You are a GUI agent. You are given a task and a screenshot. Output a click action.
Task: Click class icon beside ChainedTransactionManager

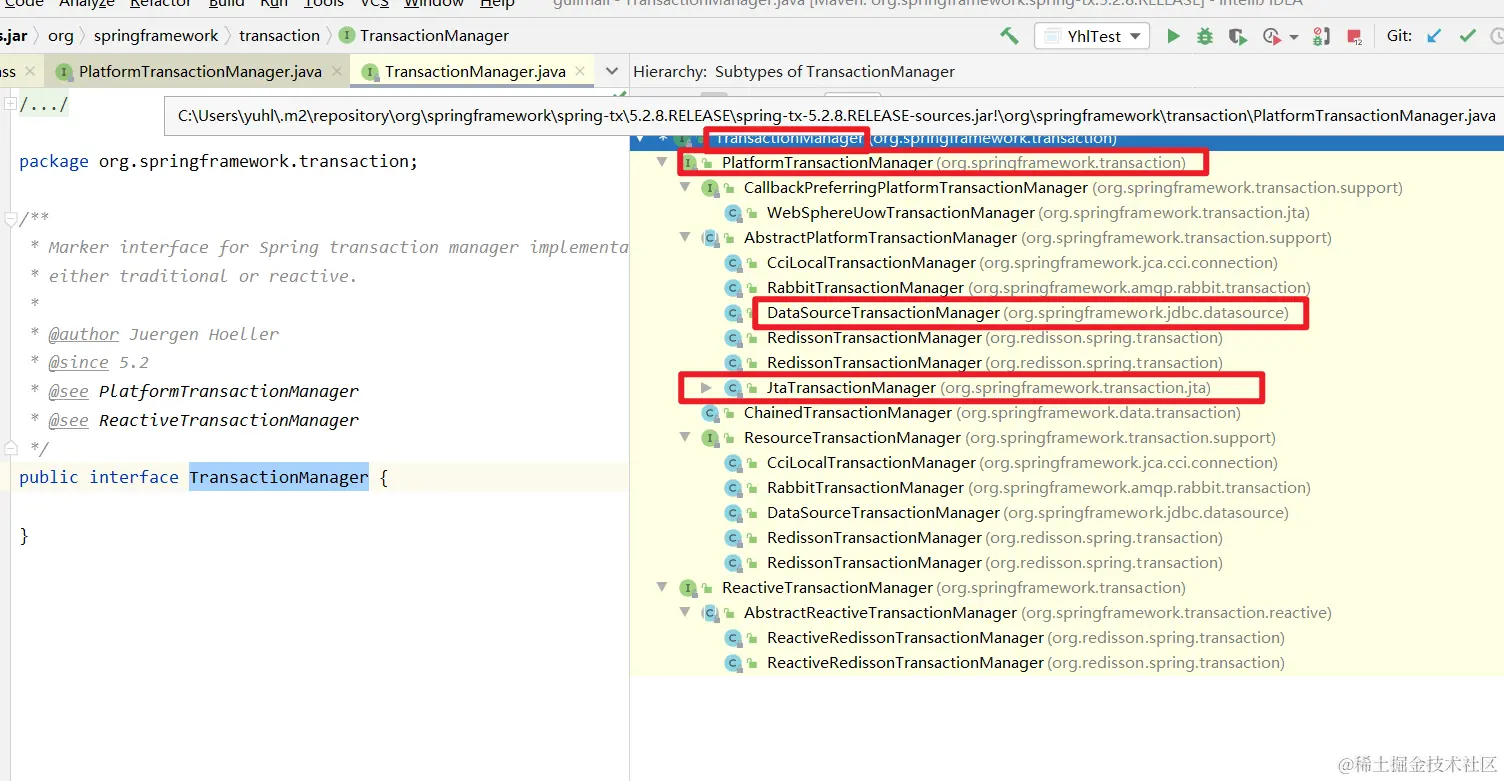coord(710,413)
